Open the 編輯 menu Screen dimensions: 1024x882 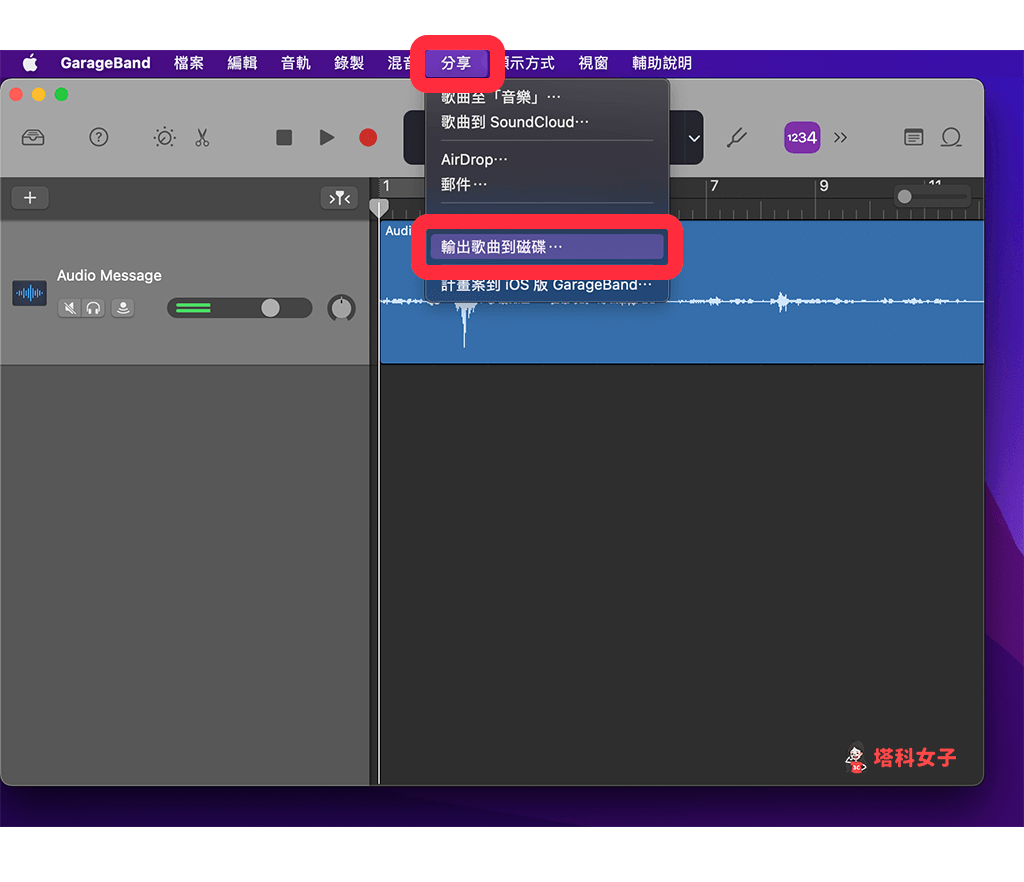242,63
